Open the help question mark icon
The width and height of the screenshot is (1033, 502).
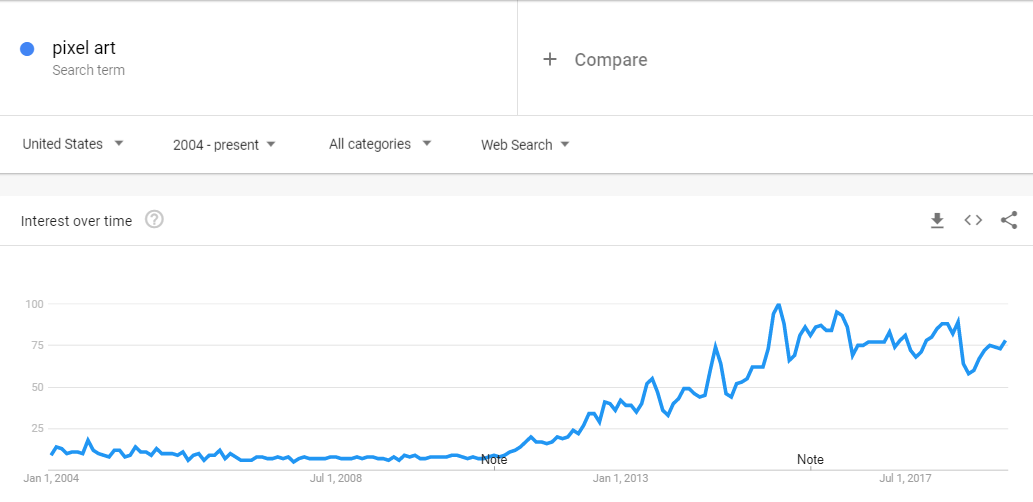coord(154,219)
